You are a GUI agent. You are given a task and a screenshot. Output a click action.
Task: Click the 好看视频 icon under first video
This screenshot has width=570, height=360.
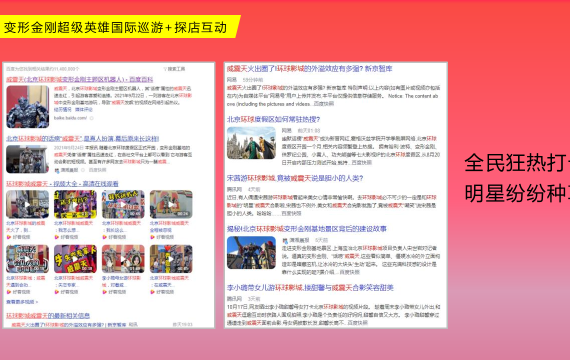pyautogui.click(x=9, y=237)
